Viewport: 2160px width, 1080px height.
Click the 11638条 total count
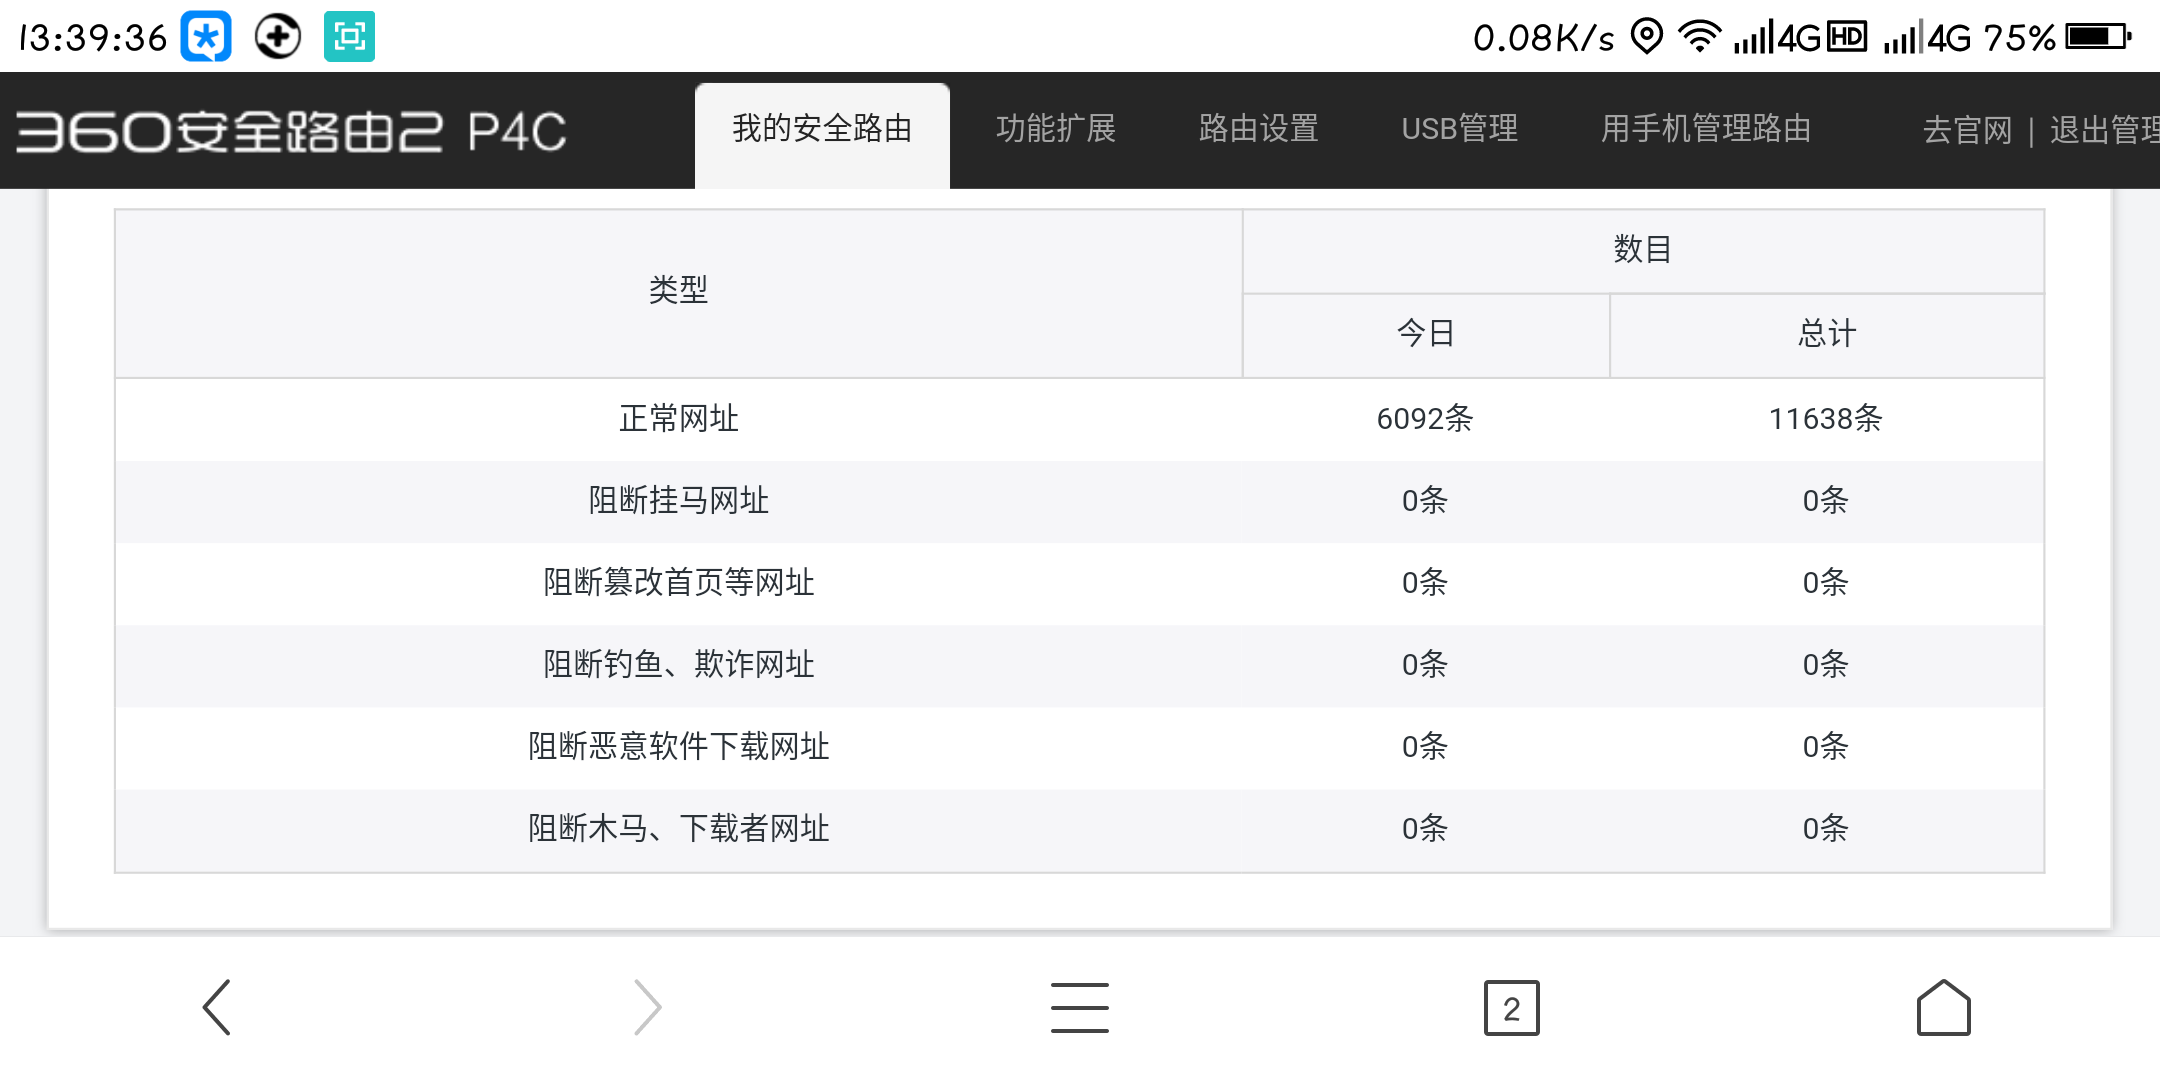tap(1826, 418)
